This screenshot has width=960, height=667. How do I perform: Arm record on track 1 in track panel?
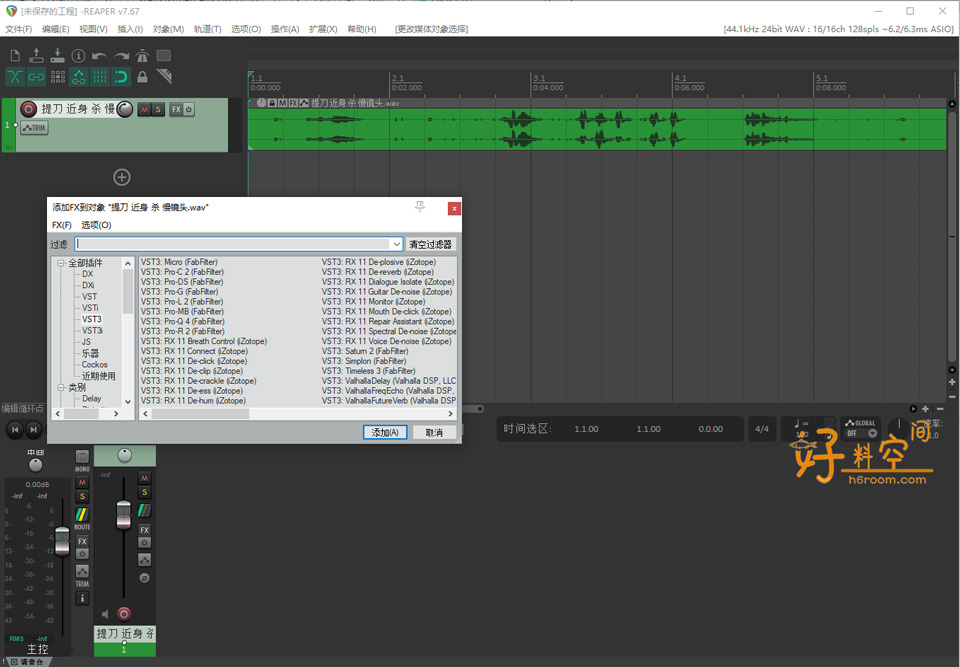28,109
